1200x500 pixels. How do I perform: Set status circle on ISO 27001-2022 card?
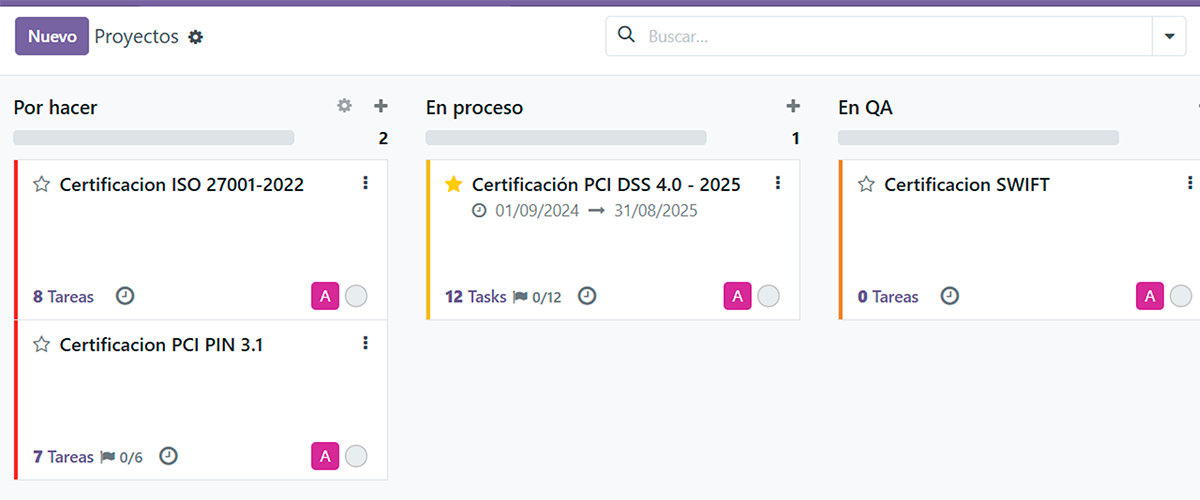tap(356, 296)
